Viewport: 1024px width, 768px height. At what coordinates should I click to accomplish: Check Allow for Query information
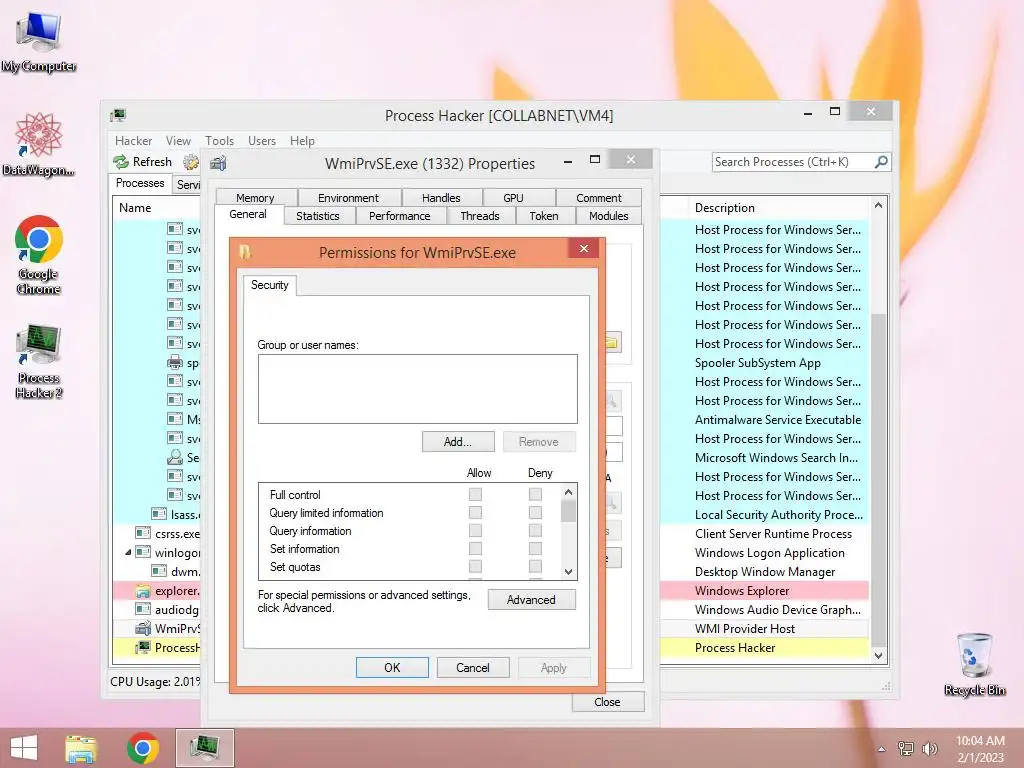coord(475,530)
